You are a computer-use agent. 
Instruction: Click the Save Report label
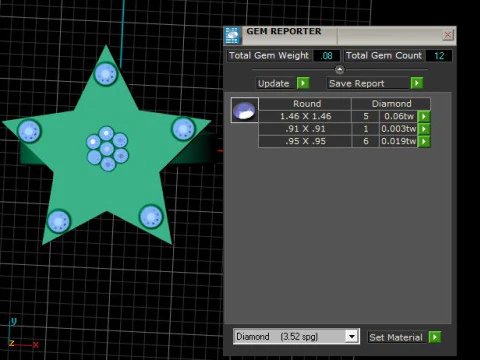coord(368,83)
